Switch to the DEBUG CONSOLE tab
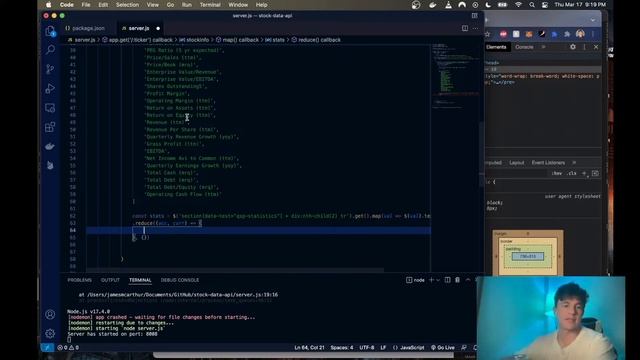The image size is (640, 360). point(180,280)
